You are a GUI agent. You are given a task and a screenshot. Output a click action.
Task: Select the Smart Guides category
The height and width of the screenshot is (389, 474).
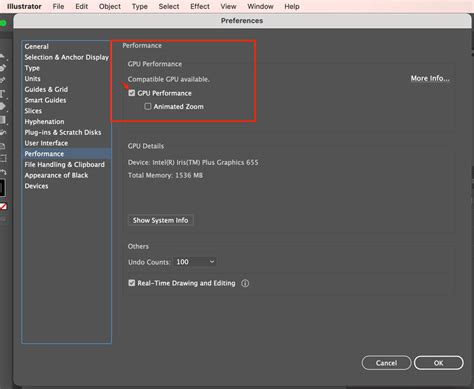(x=66, y=100)
